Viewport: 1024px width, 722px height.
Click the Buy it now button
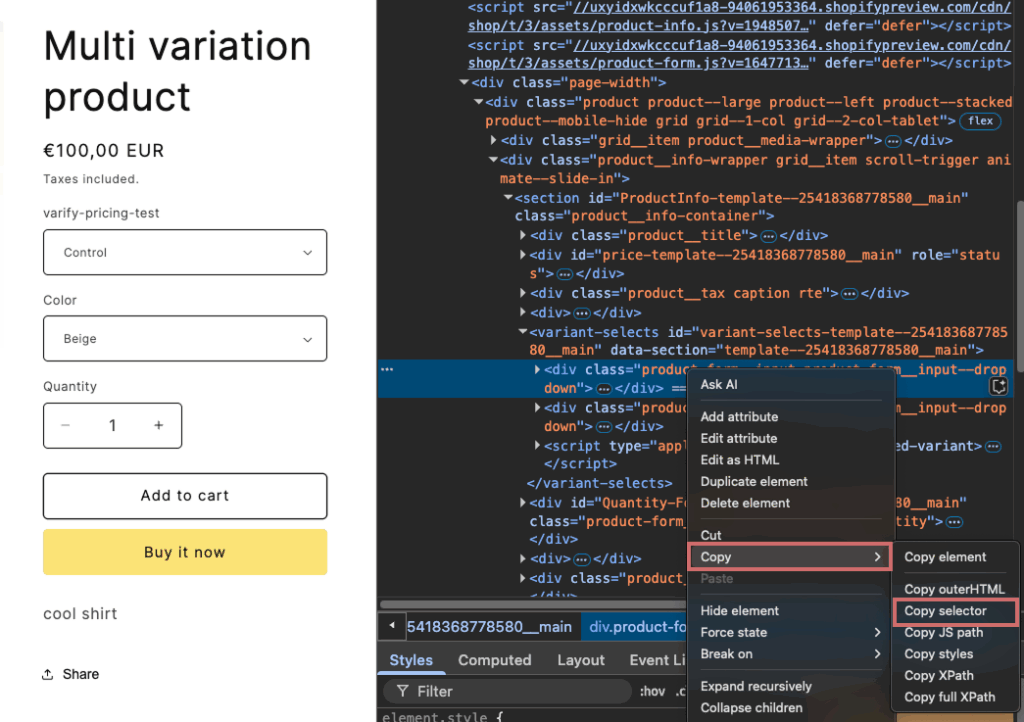[185, 552]
